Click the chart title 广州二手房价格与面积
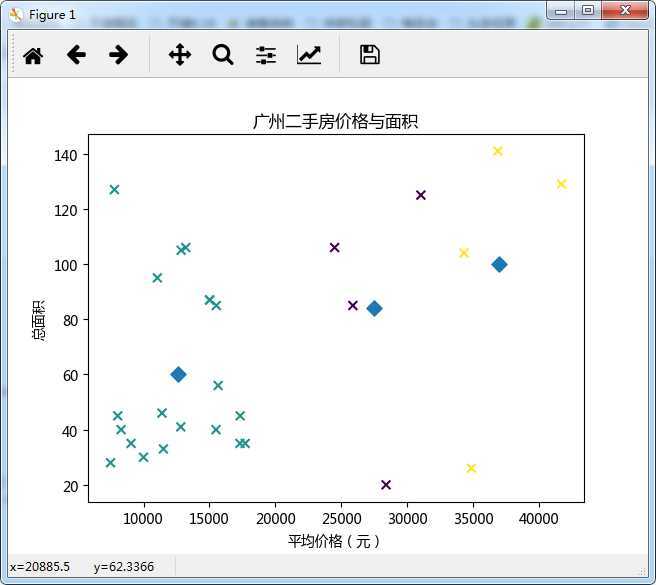The image size is (656, 585). coord(336,122)
